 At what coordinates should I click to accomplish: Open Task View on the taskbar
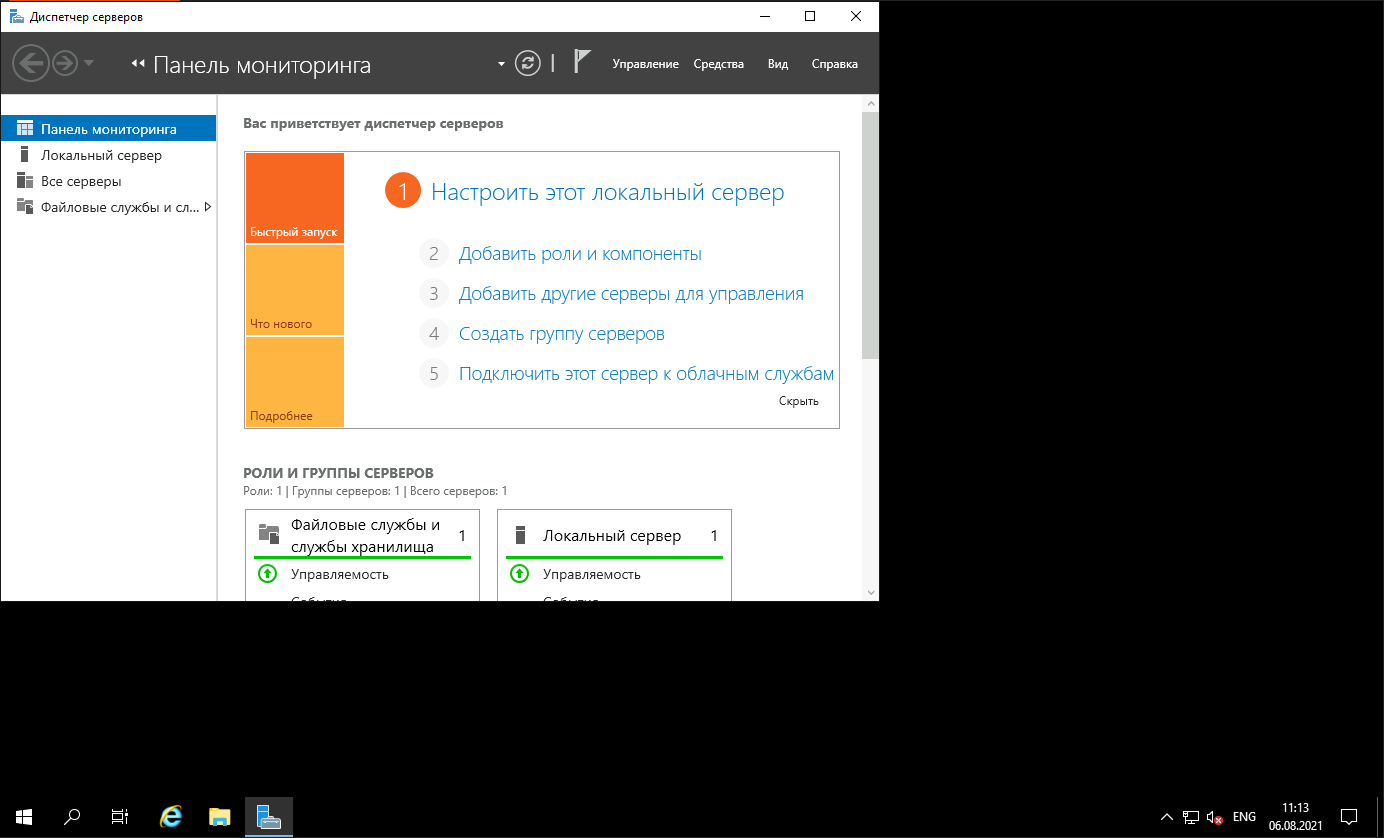pos(120,817)
